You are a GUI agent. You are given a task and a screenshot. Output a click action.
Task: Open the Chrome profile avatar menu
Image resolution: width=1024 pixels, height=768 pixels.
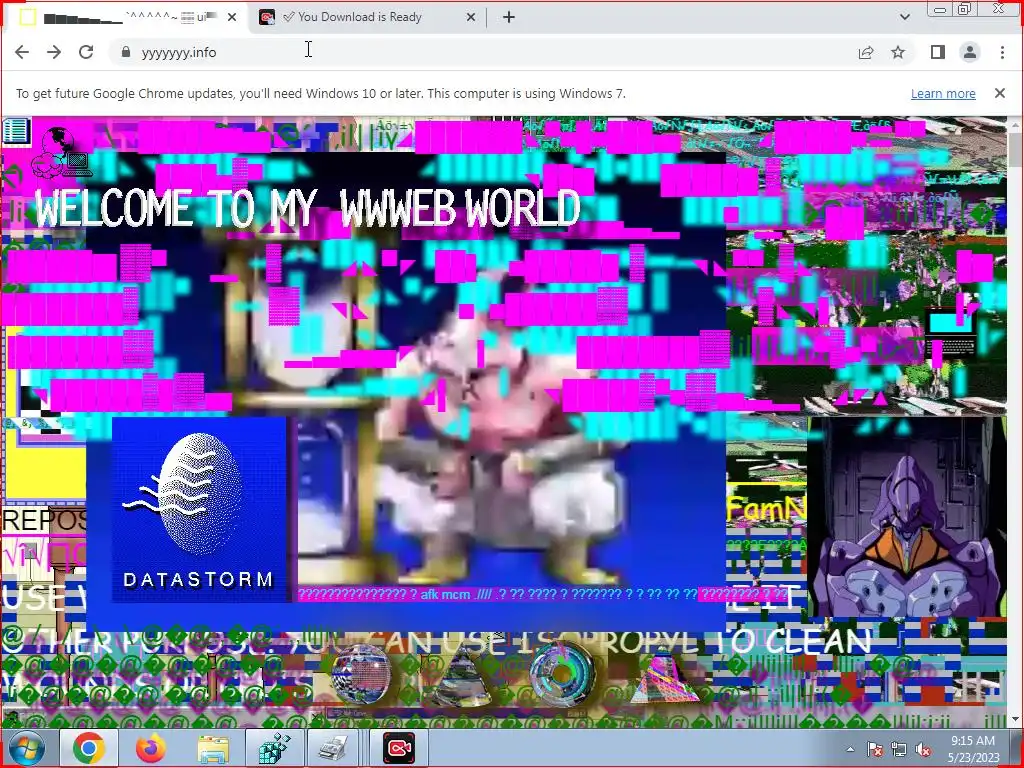[970, 52]
